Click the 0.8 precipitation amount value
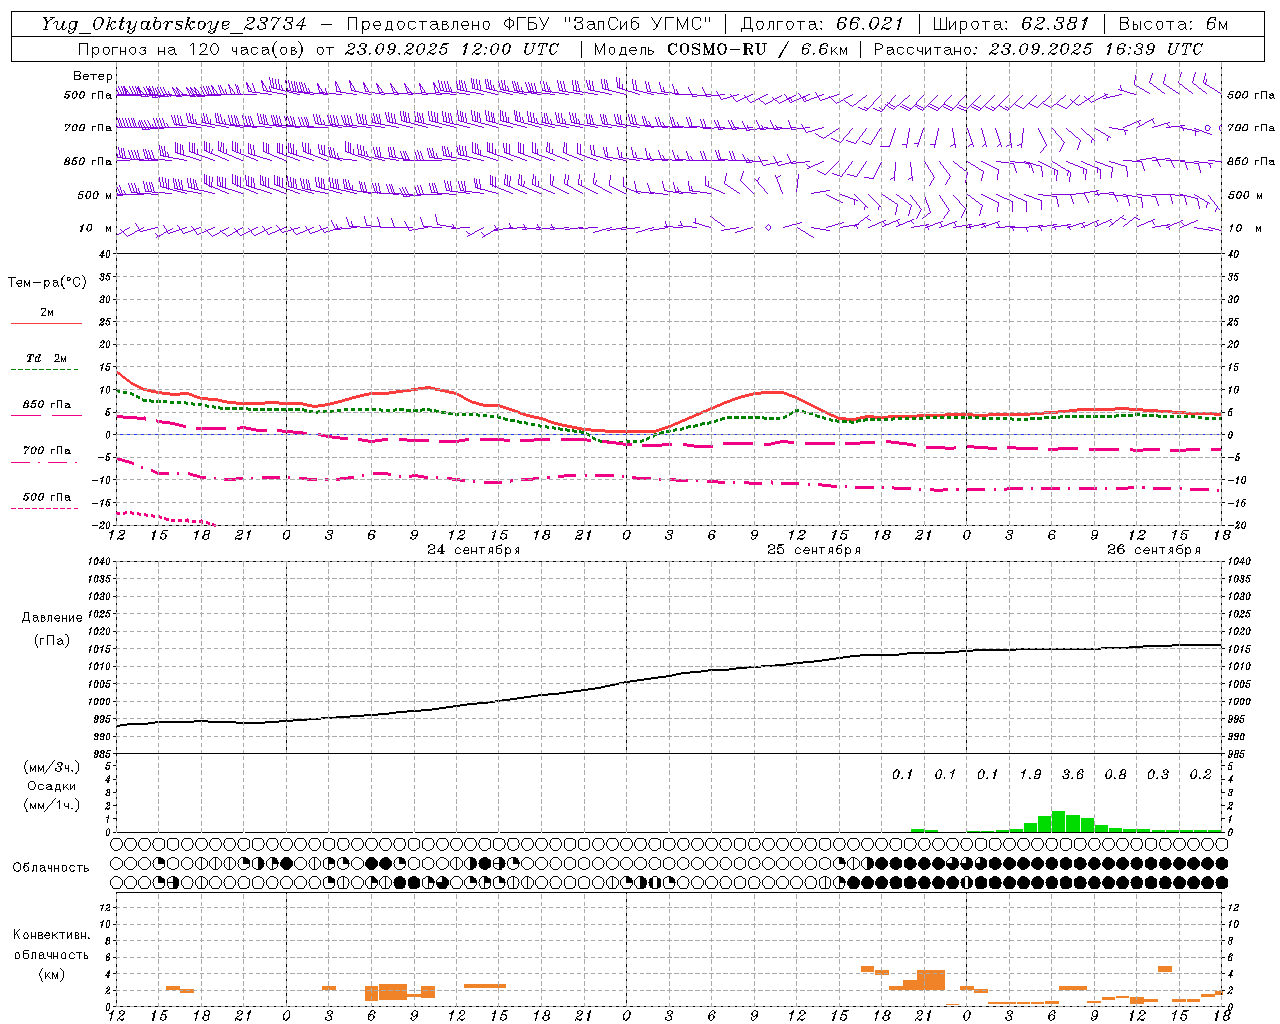The height and width of the screenshot is (1024, 1280). (1115, 774)
